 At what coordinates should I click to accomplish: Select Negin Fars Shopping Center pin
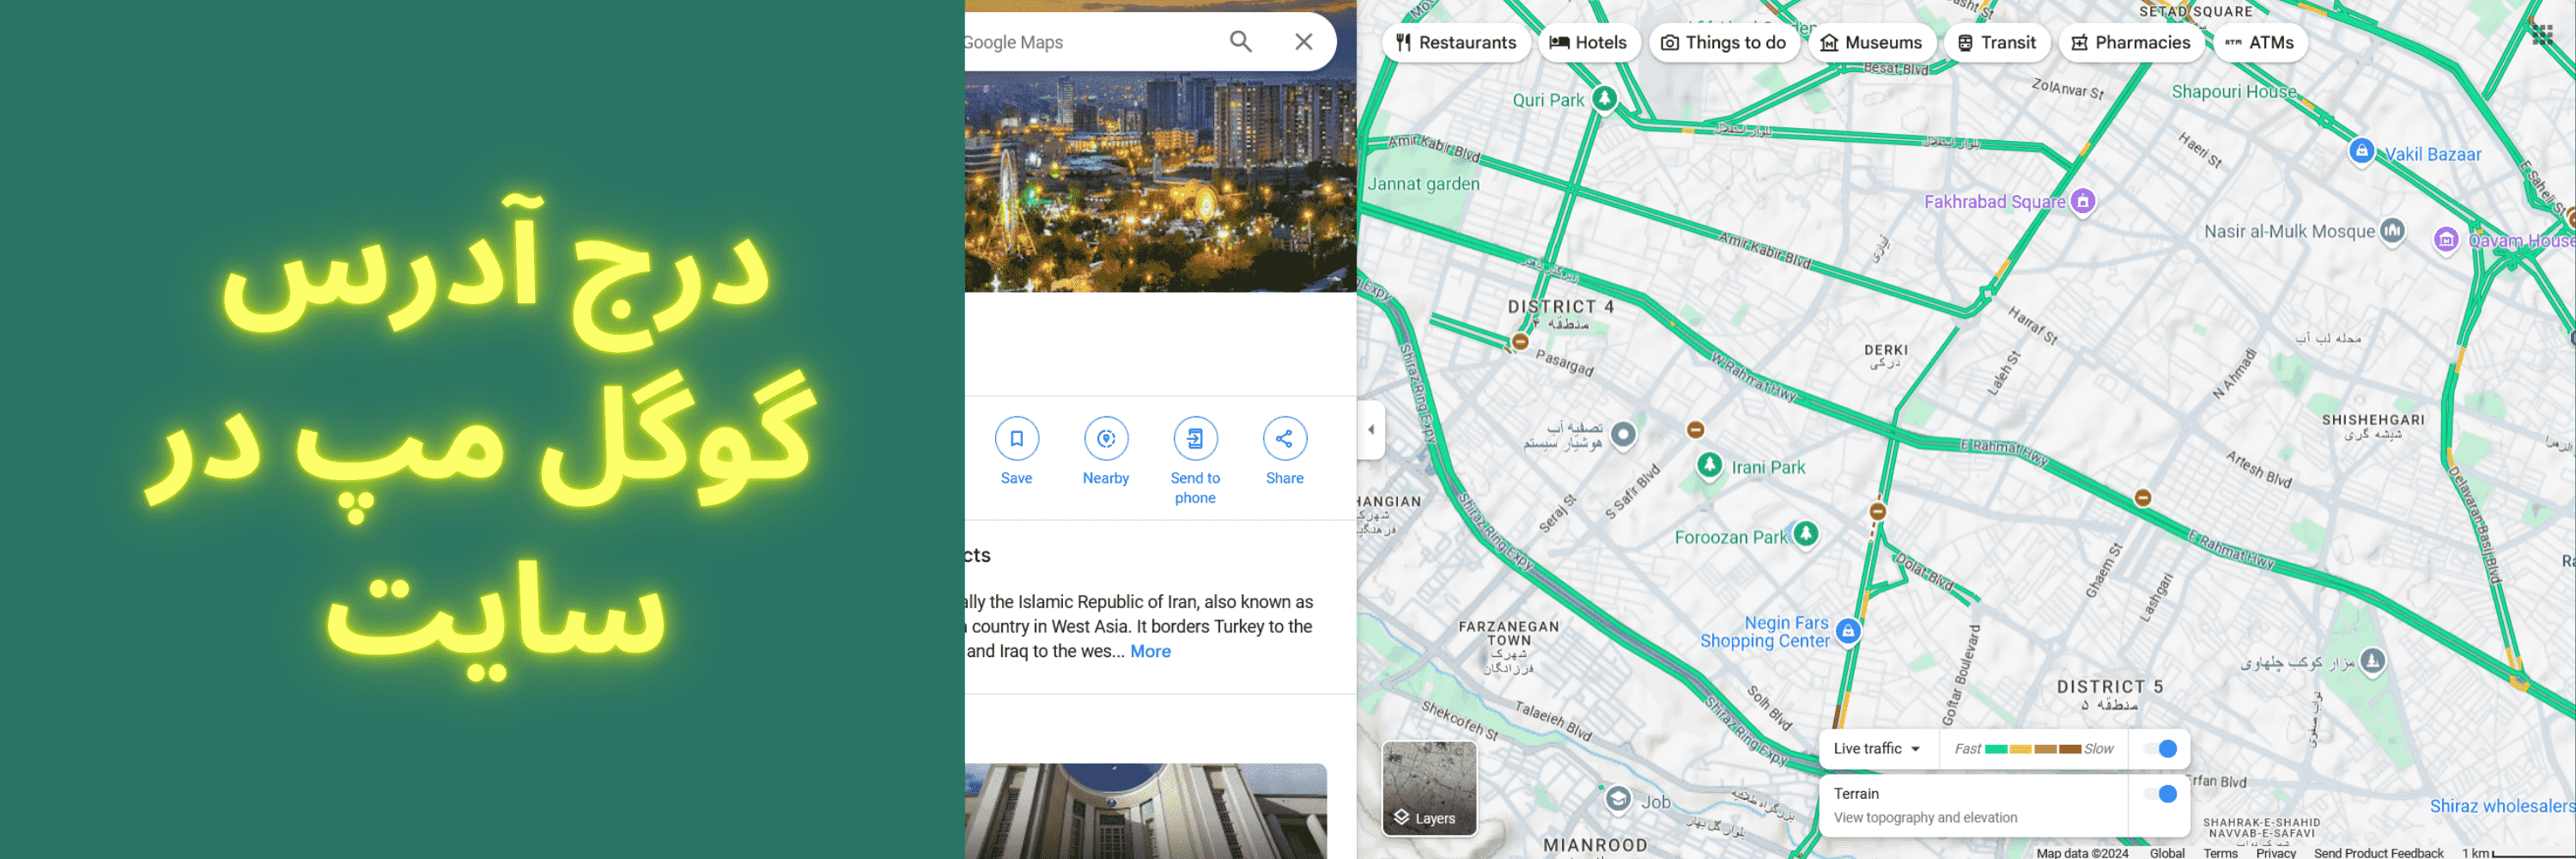[1849, 632]
